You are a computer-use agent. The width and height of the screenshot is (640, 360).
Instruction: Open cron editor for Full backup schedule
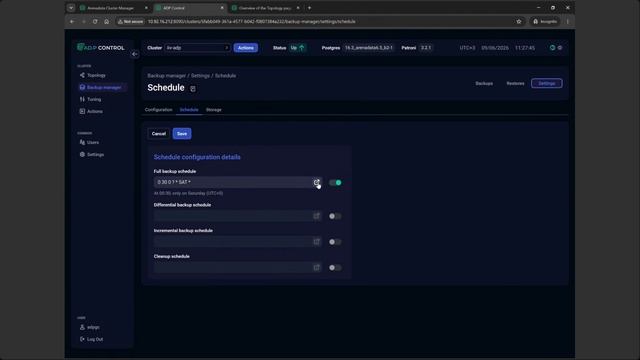coord(317,182)
